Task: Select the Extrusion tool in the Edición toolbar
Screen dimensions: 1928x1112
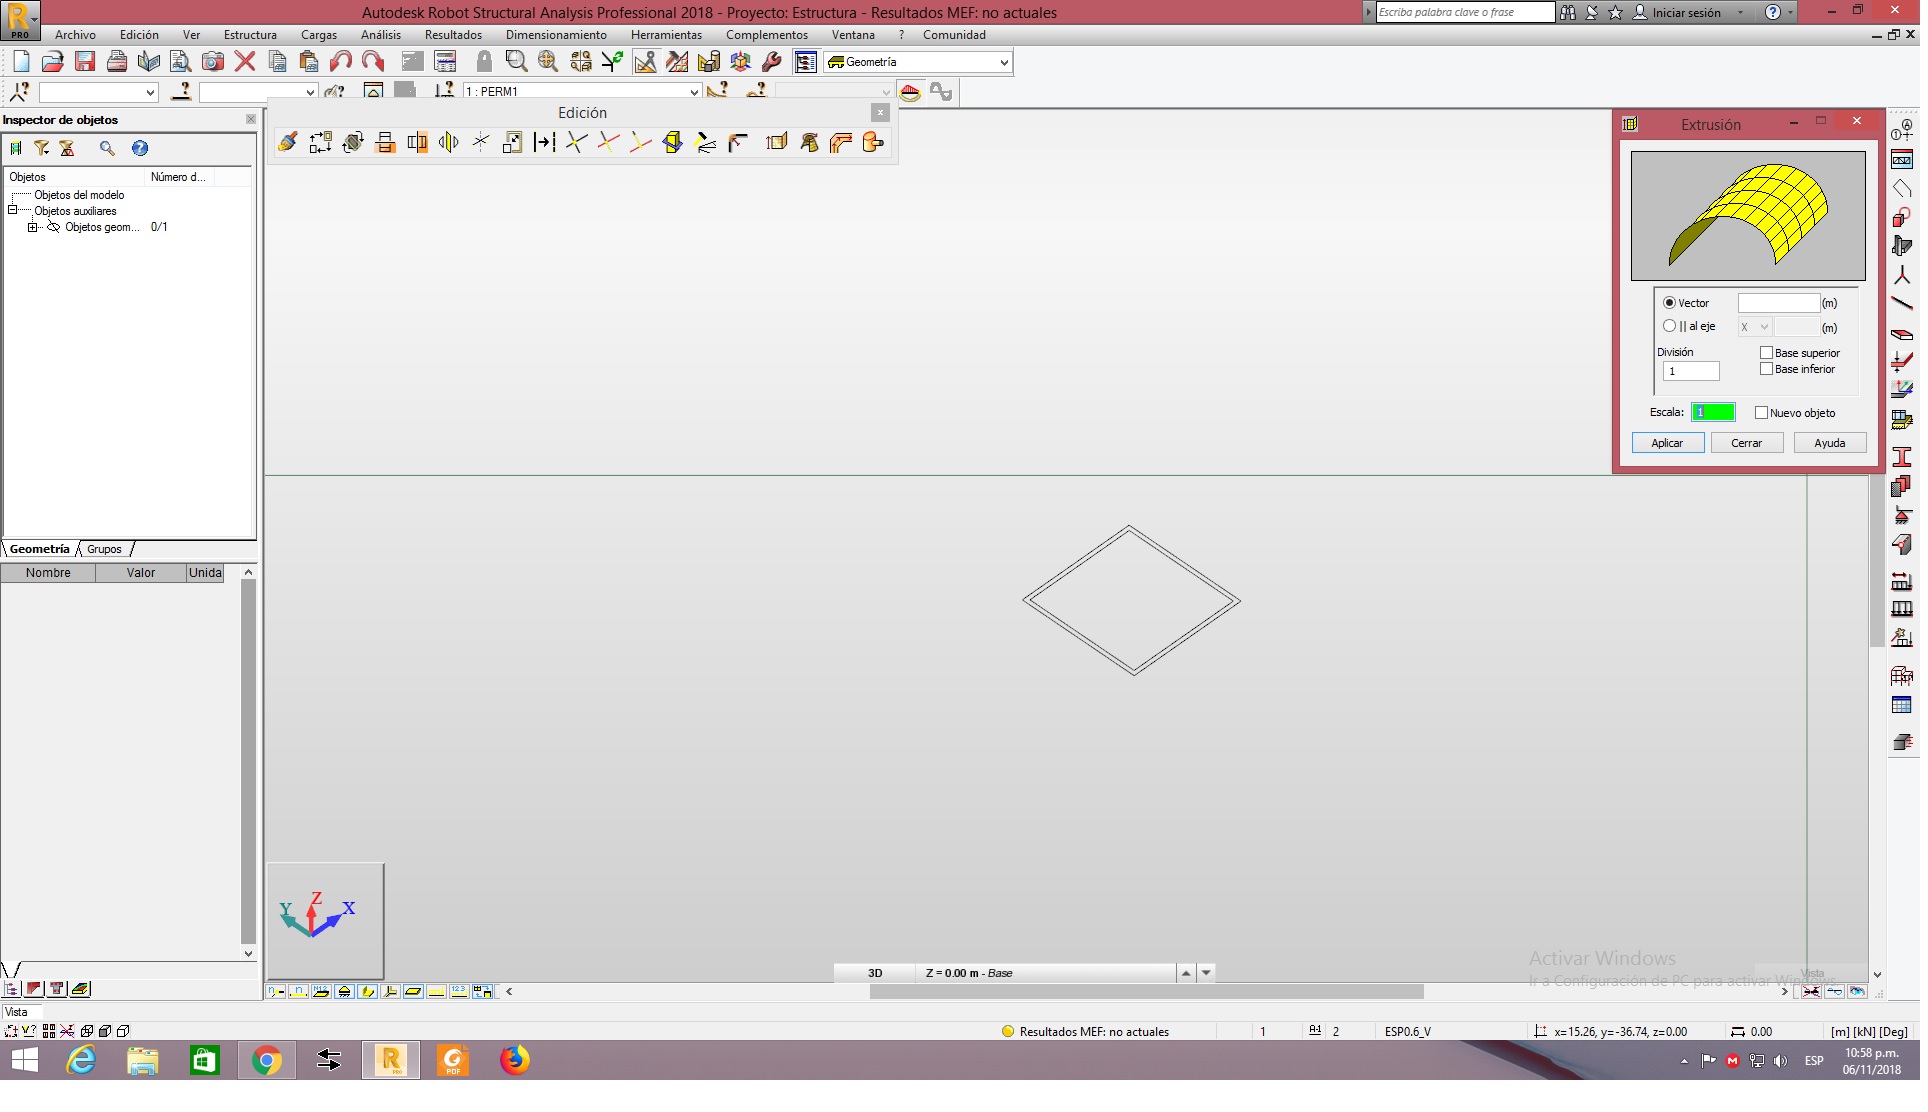Action: 777,143
